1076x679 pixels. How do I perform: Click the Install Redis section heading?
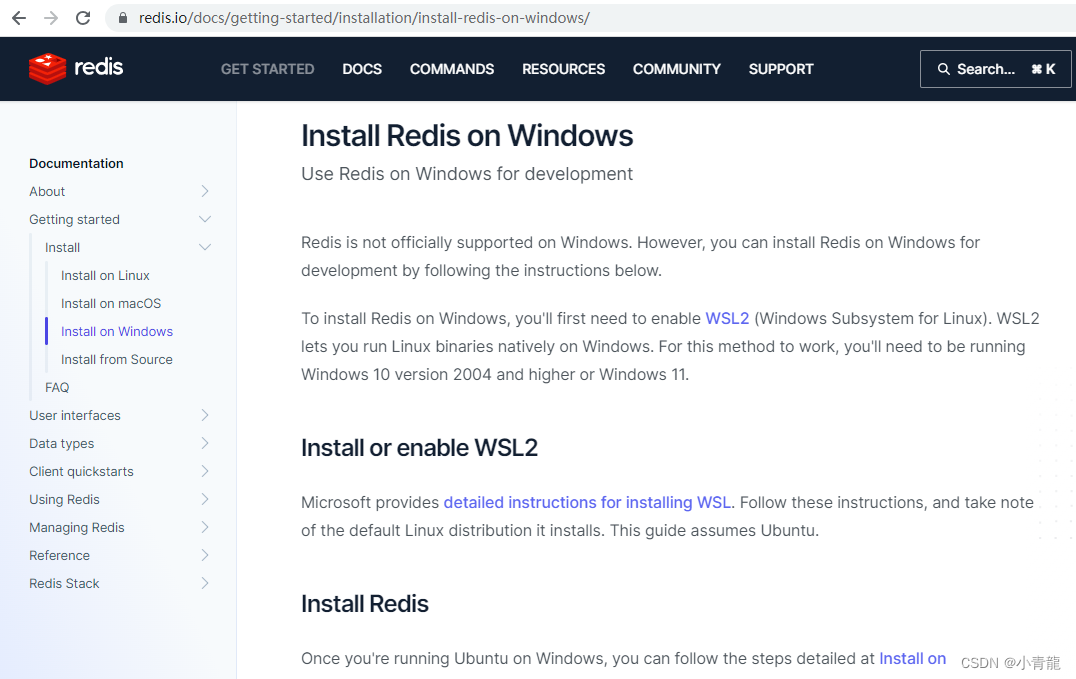364,604
